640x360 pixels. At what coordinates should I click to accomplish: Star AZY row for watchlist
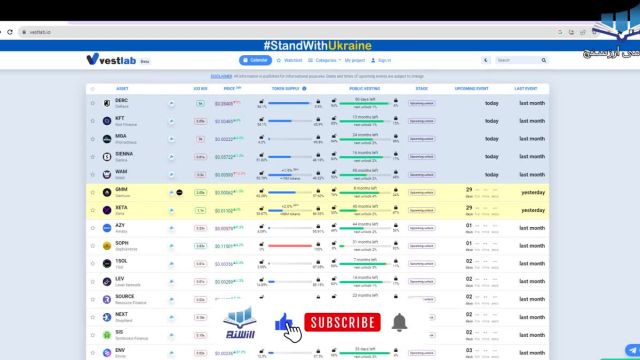coord(93,228)
